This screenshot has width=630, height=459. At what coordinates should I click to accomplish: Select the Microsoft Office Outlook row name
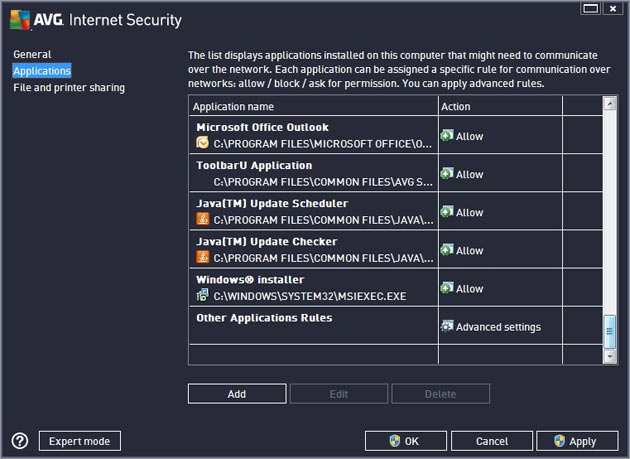coord(262,127)
